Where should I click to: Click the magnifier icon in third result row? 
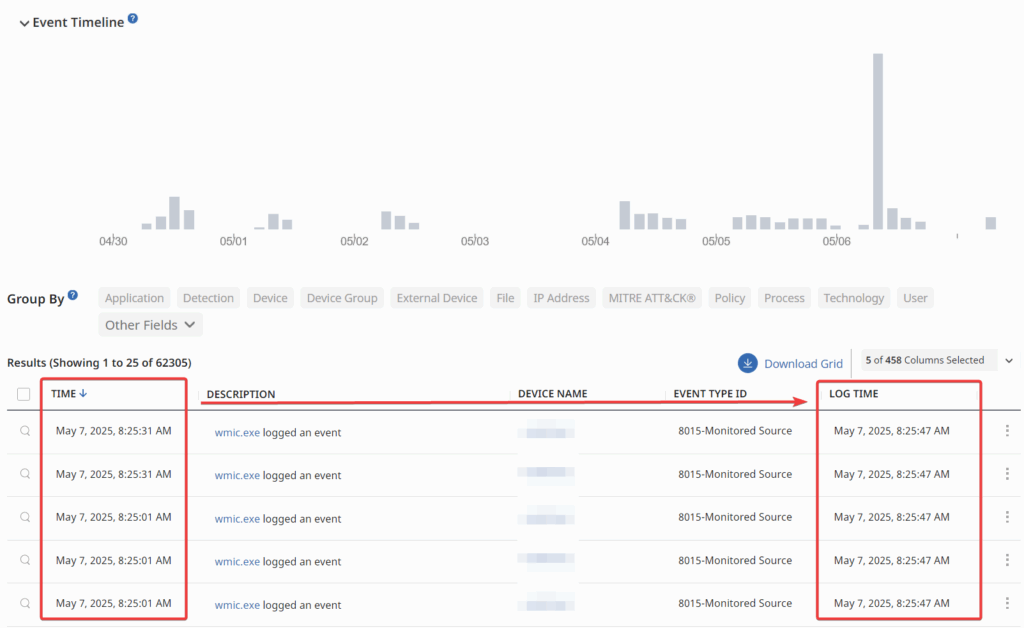[x=25, y=517]
